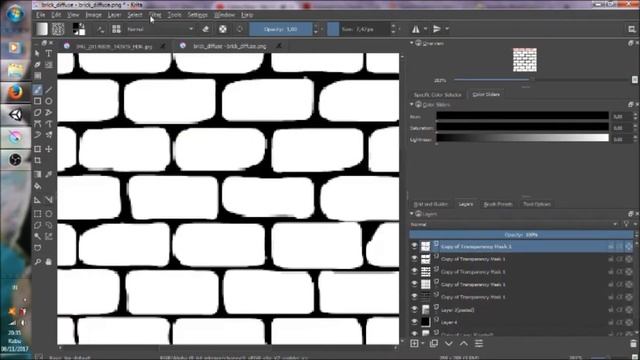Move the layer up with arrow
Viewport: 640px width, 360px height.
pyautogui.click(x=464, y=344)
